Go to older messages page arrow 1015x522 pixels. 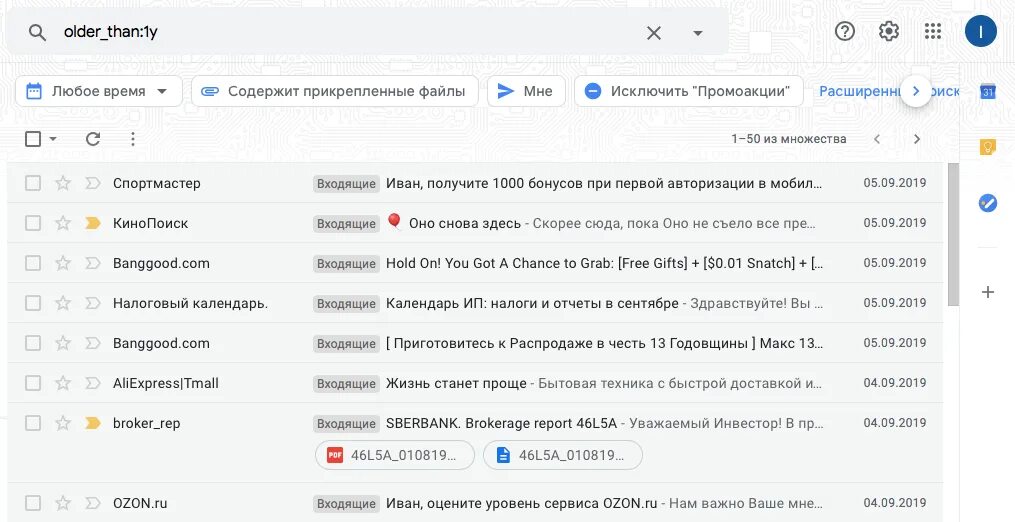[x=917, y=139]
